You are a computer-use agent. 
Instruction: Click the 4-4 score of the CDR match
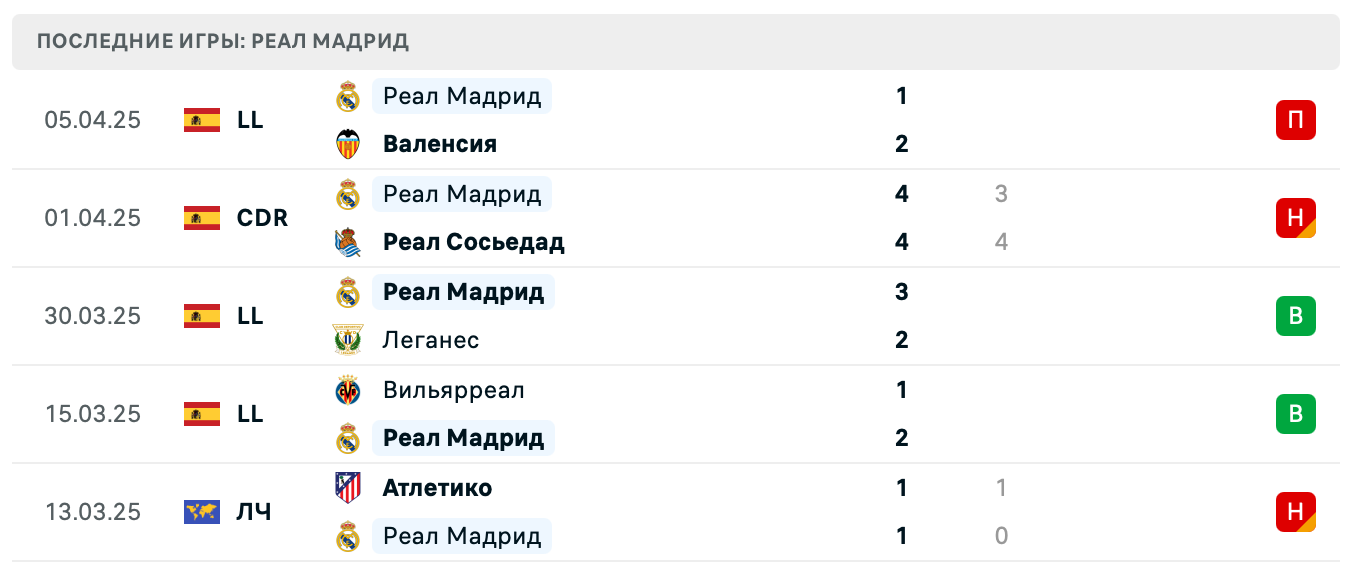coord(901,218)
